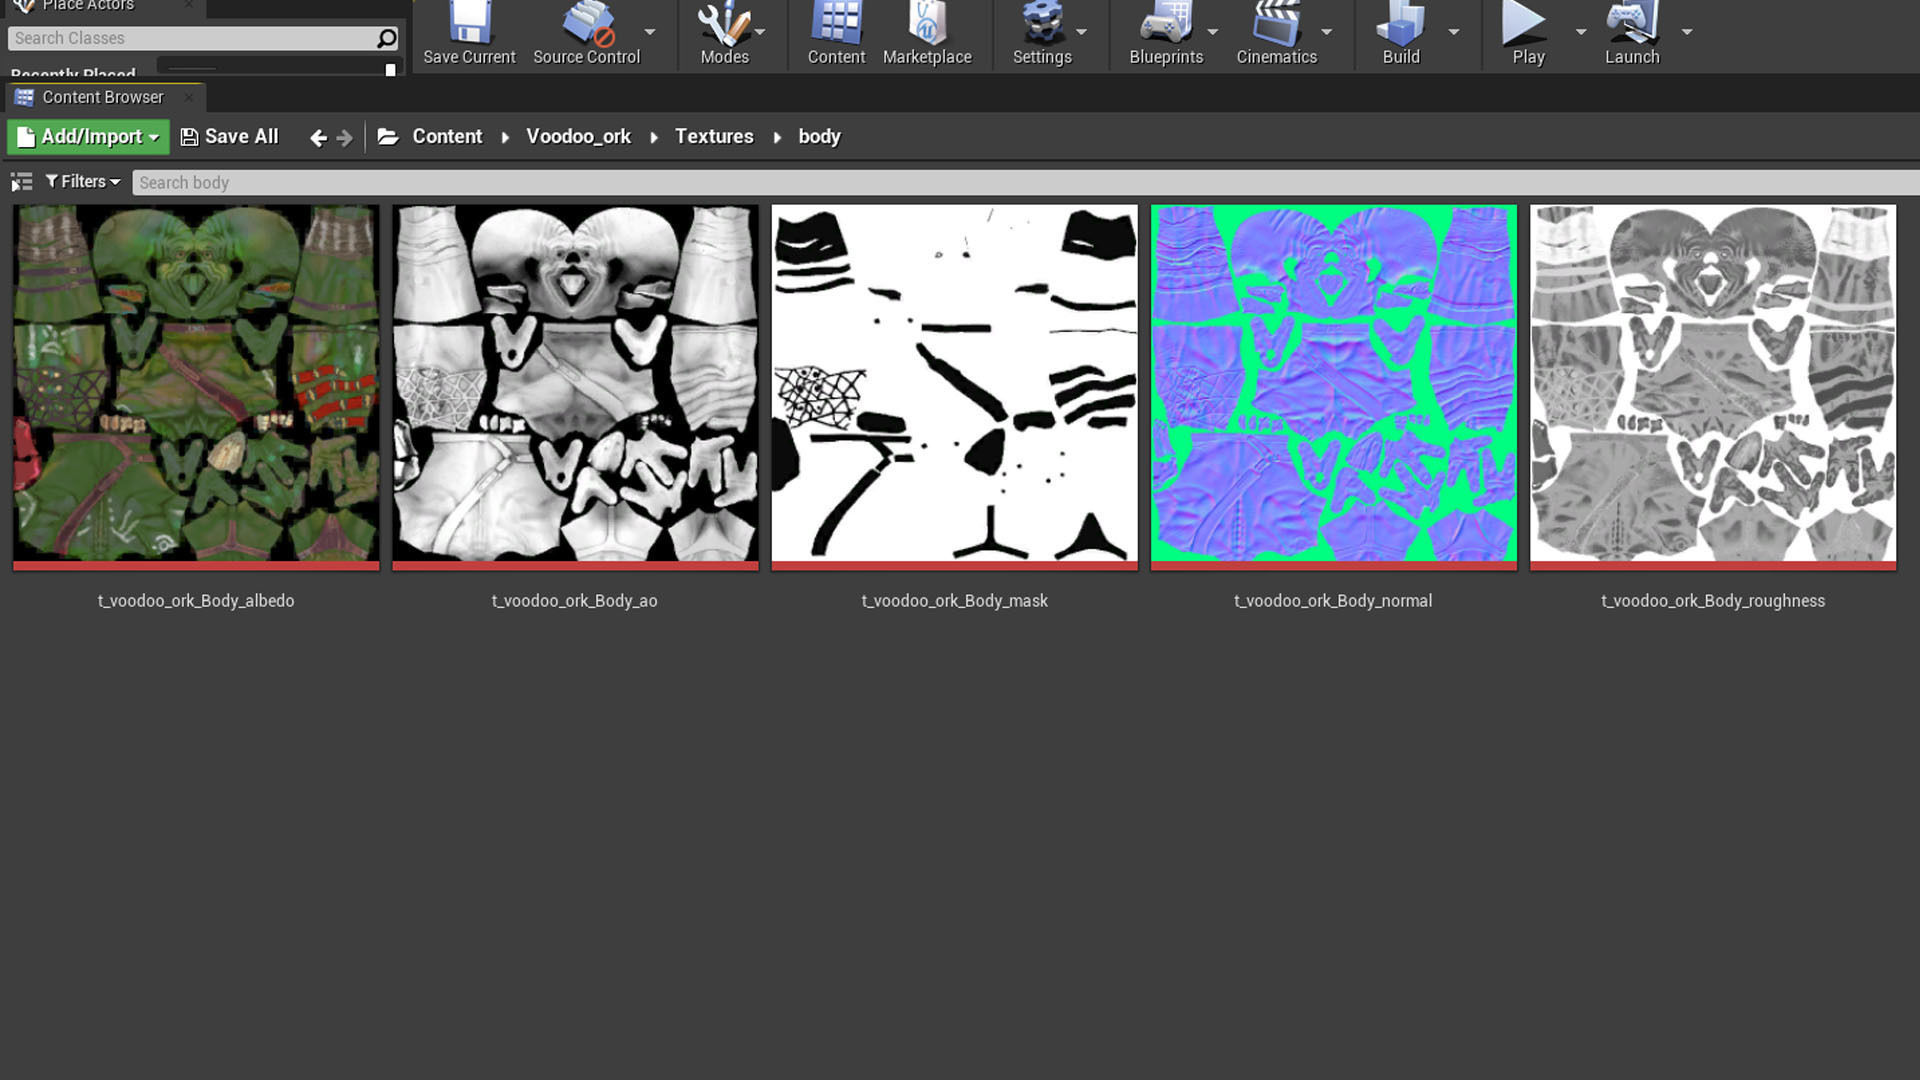The image size is (1920, 1080).
Task: Select the t_voodoo_ork_Body_normal texture thumbnail
Action: (x=1333, y=384)
